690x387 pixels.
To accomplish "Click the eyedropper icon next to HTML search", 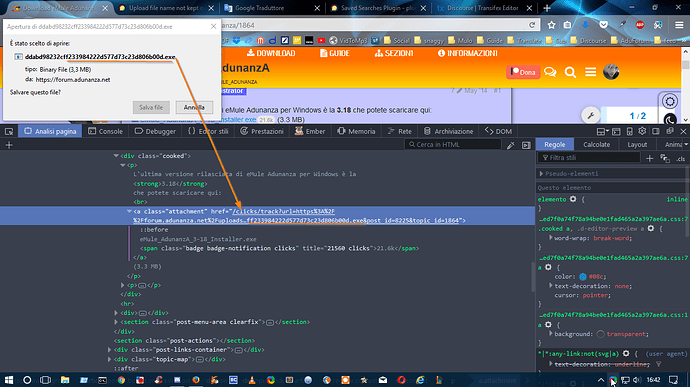I will [510, 145].
